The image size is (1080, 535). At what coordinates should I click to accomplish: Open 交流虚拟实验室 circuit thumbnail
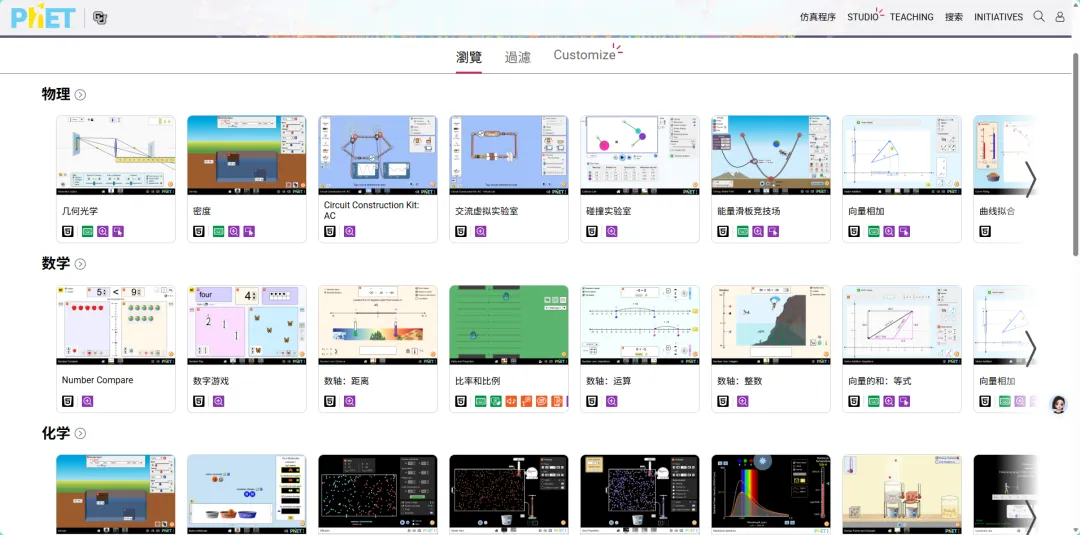click(x=509, y=155)
